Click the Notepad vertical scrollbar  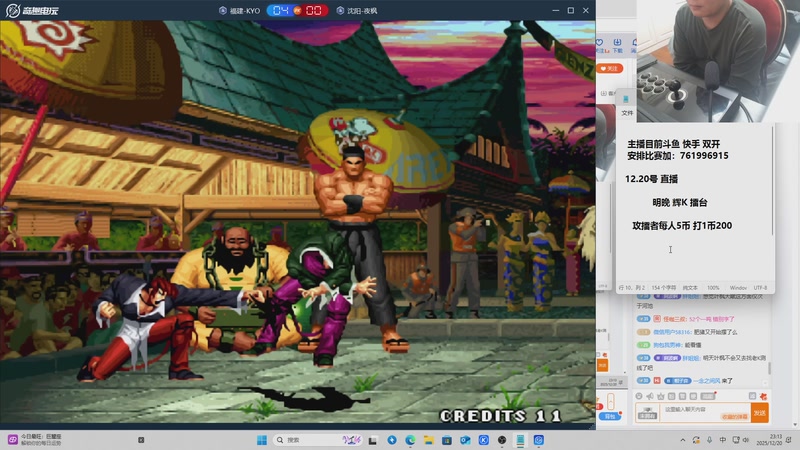(772, 181)
